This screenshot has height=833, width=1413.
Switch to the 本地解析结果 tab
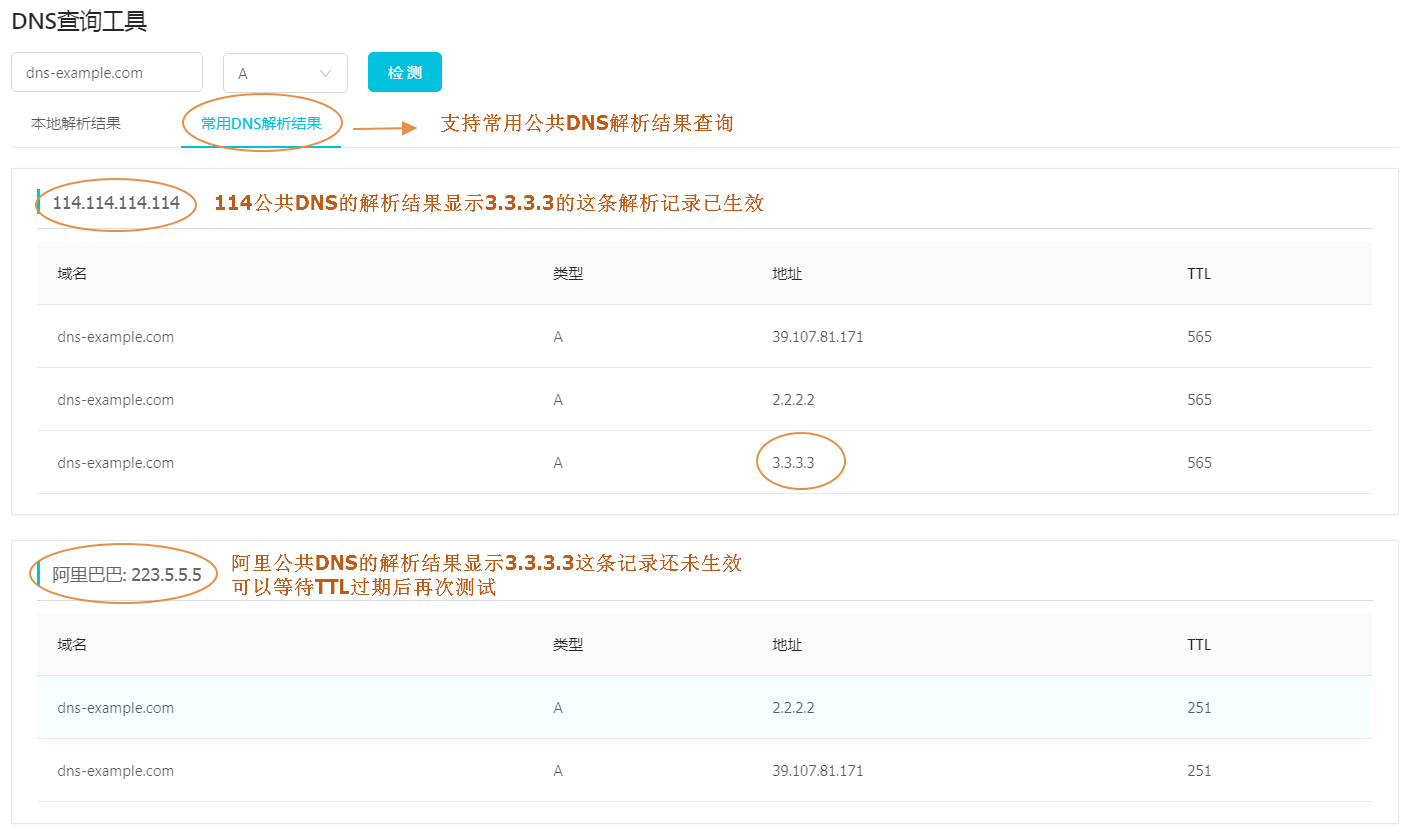point(76,124)
